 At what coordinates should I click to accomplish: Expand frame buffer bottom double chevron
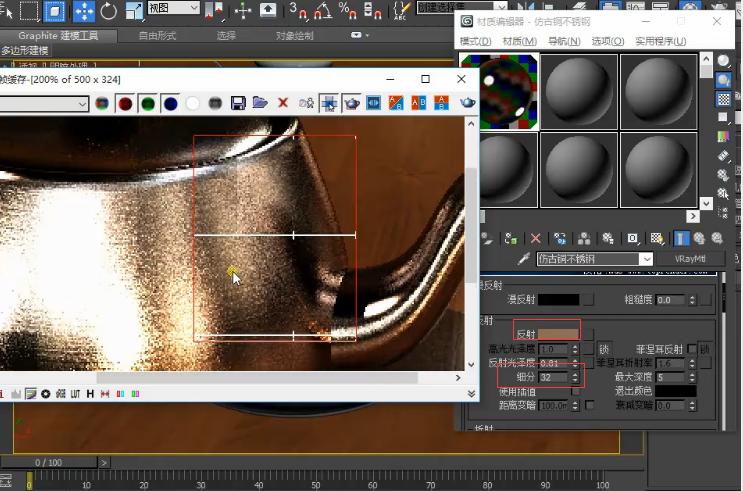point(471,393)
